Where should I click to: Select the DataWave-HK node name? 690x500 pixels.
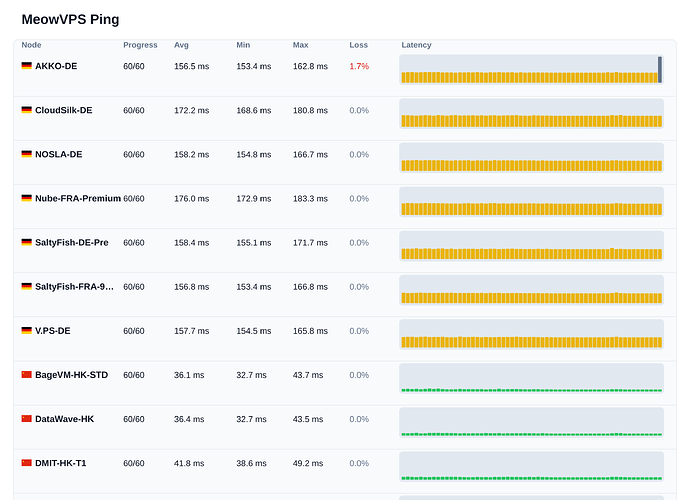tap(65, 419)
